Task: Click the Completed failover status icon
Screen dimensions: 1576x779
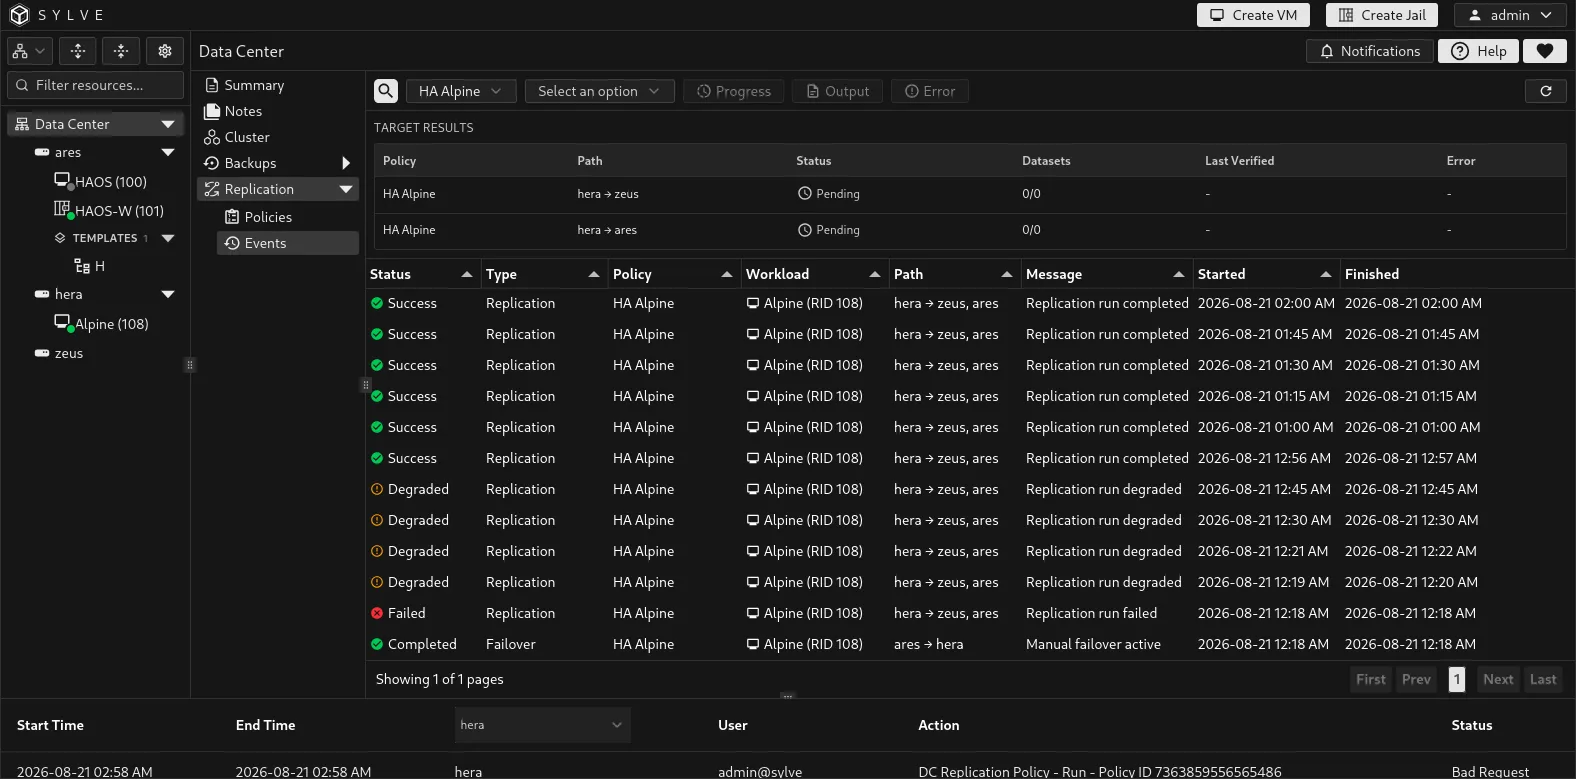Action: tap(377, 644)
